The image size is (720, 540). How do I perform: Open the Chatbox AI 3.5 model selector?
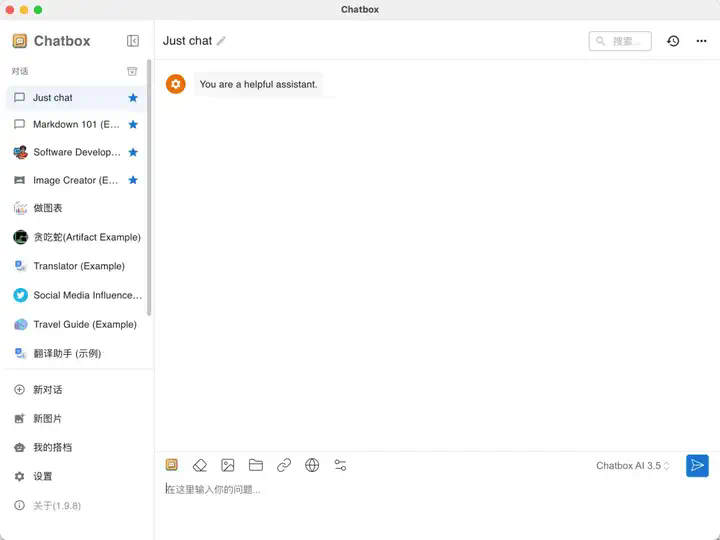tap(633, 466)
